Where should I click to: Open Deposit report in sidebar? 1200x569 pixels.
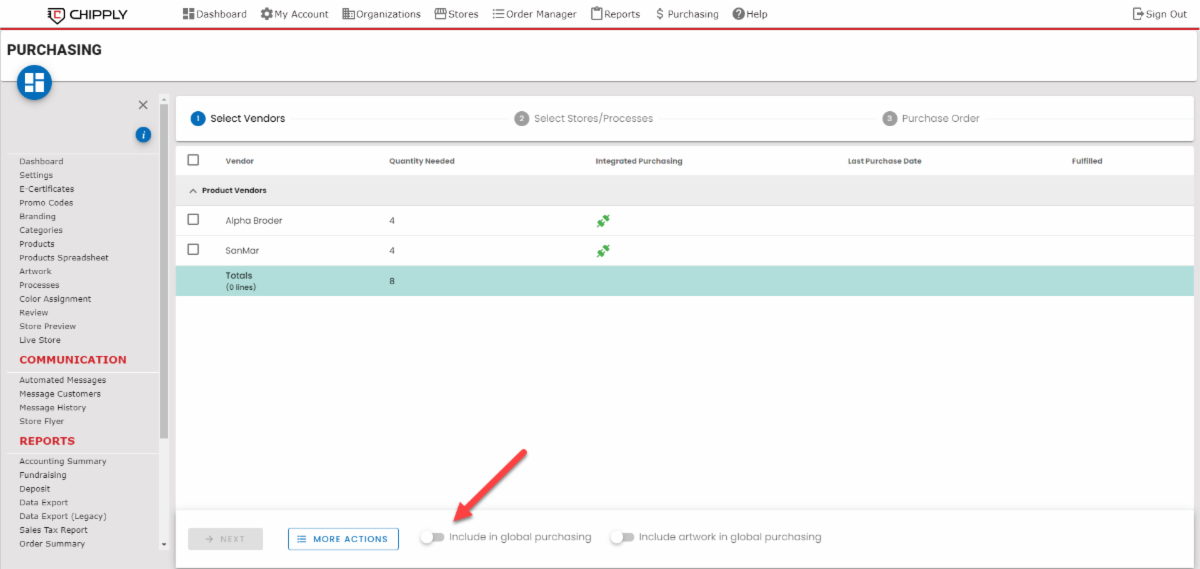(35, 489)
